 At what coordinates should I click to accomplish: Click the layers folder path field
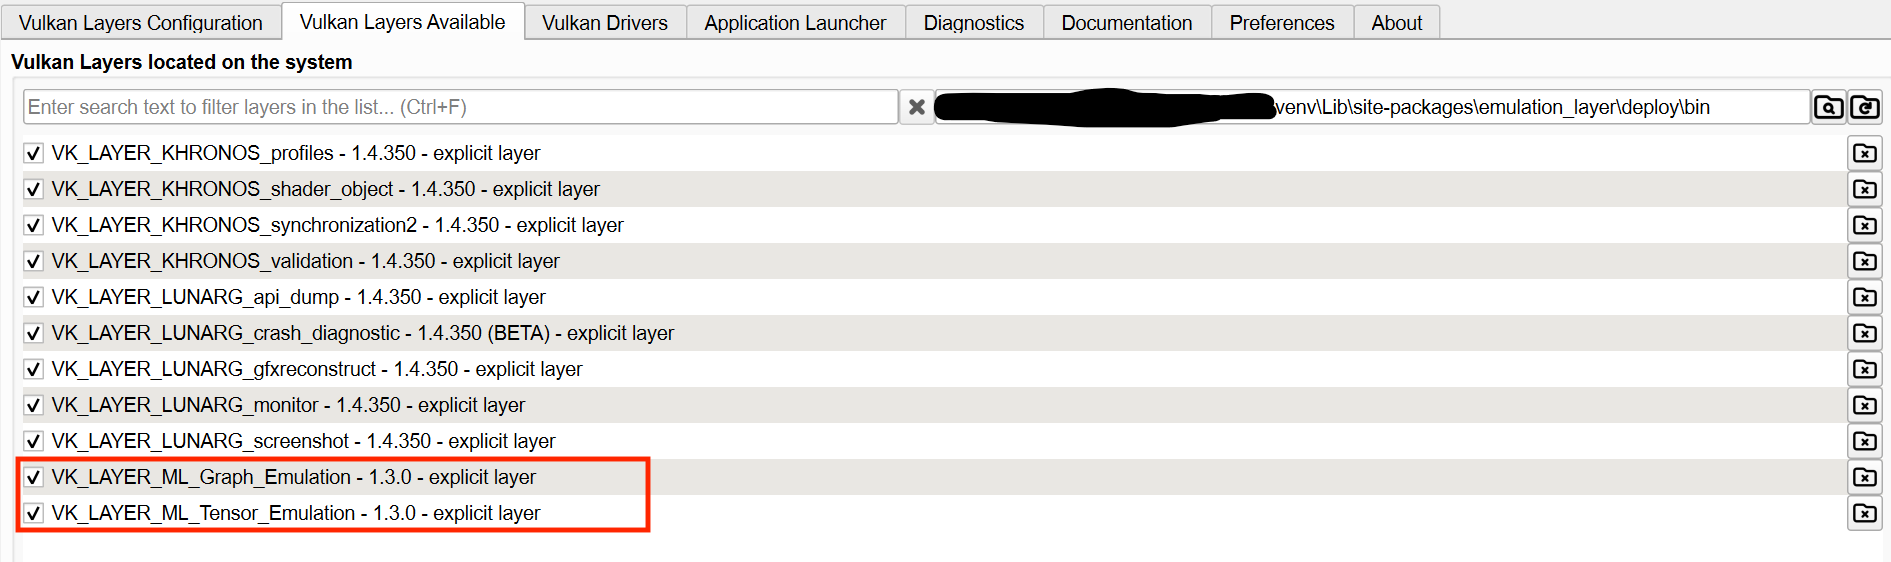[x=1372, y=107]
